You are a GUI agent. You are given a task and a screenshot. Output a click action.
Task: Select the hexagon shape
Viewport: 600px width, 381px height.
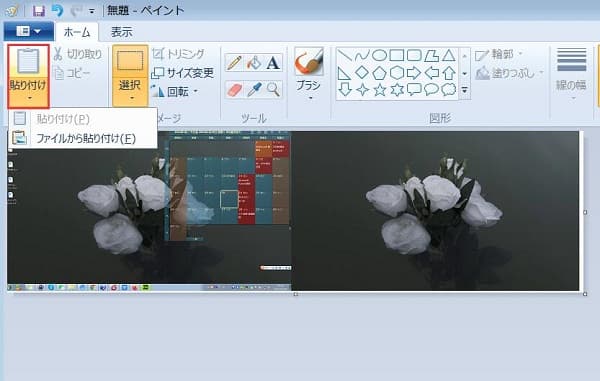[x=396, y=73]
